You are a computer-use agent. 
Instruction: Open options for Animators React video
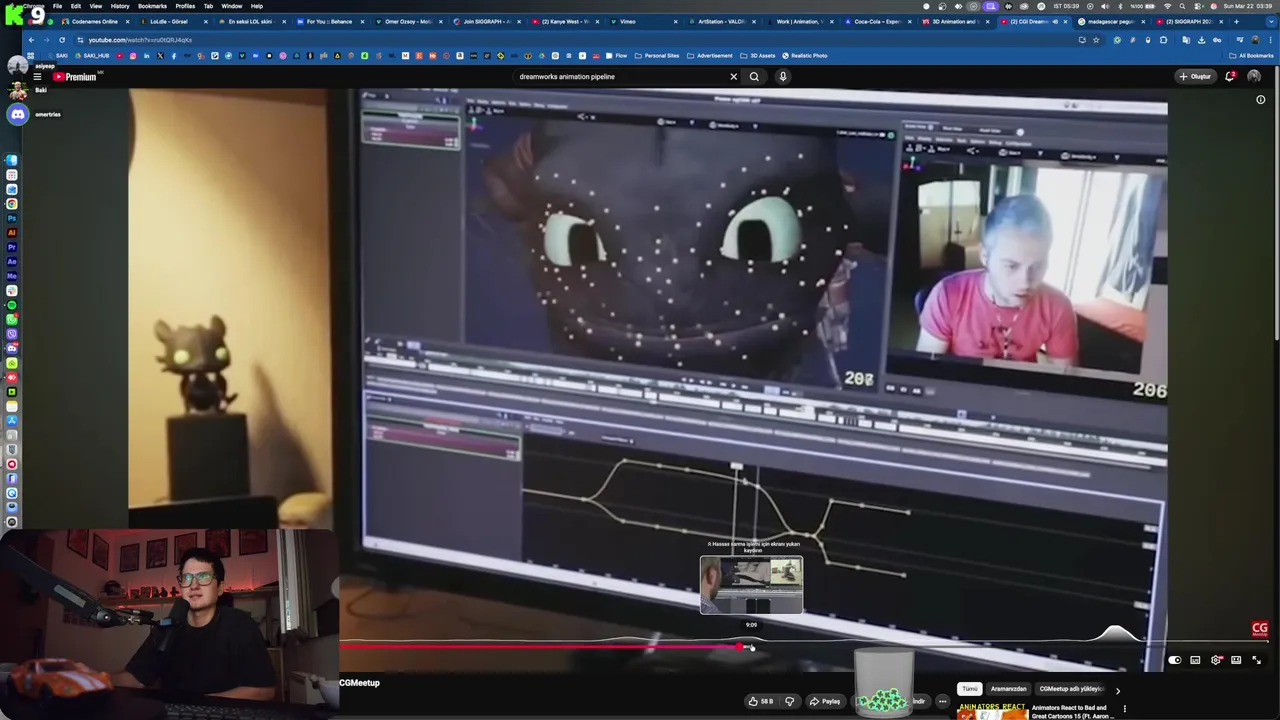1125,709
